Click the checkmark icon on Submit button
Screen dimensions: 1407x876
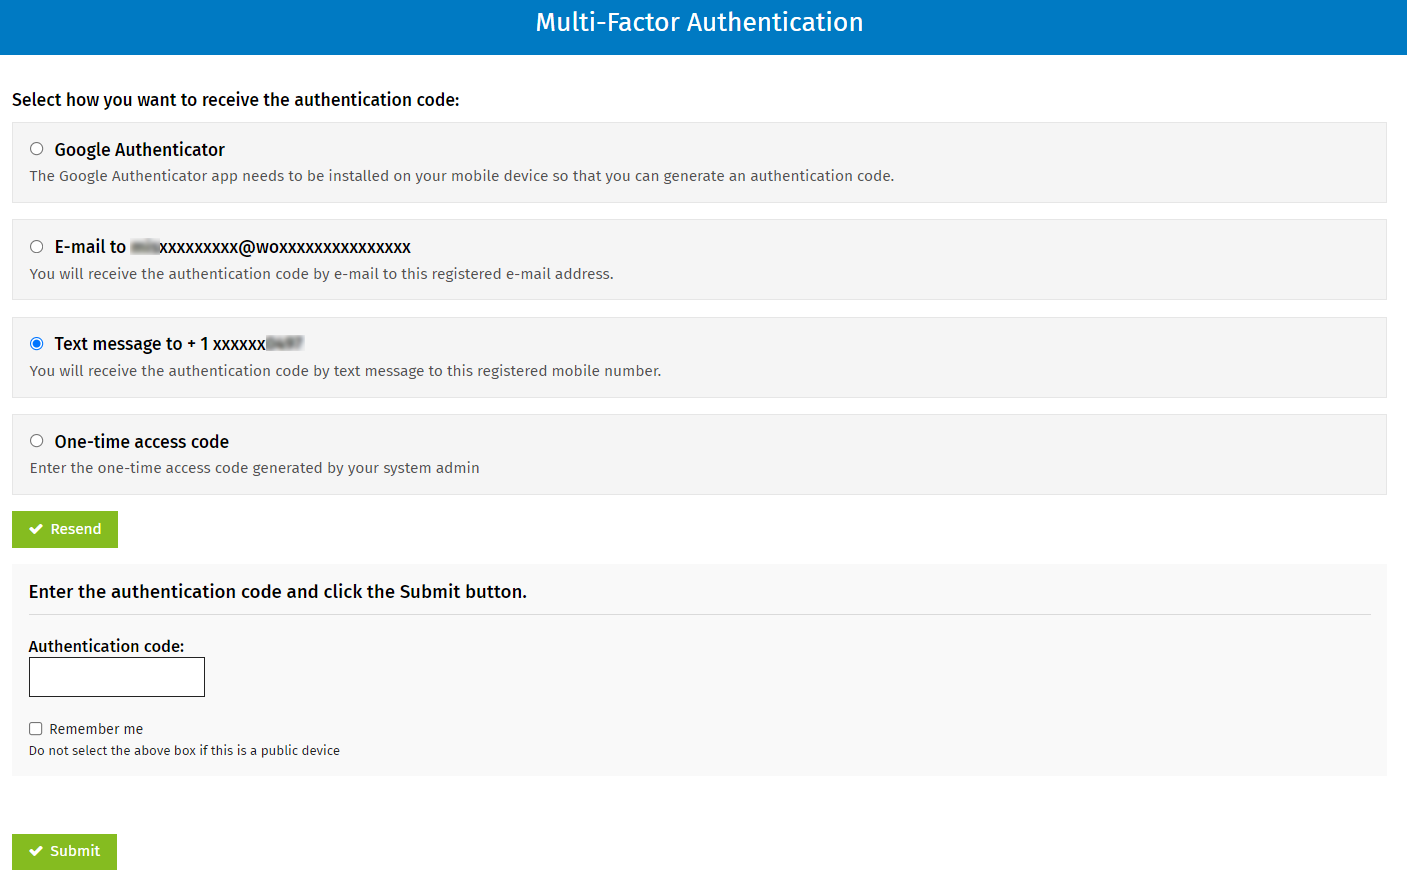[x=36, y=851]
